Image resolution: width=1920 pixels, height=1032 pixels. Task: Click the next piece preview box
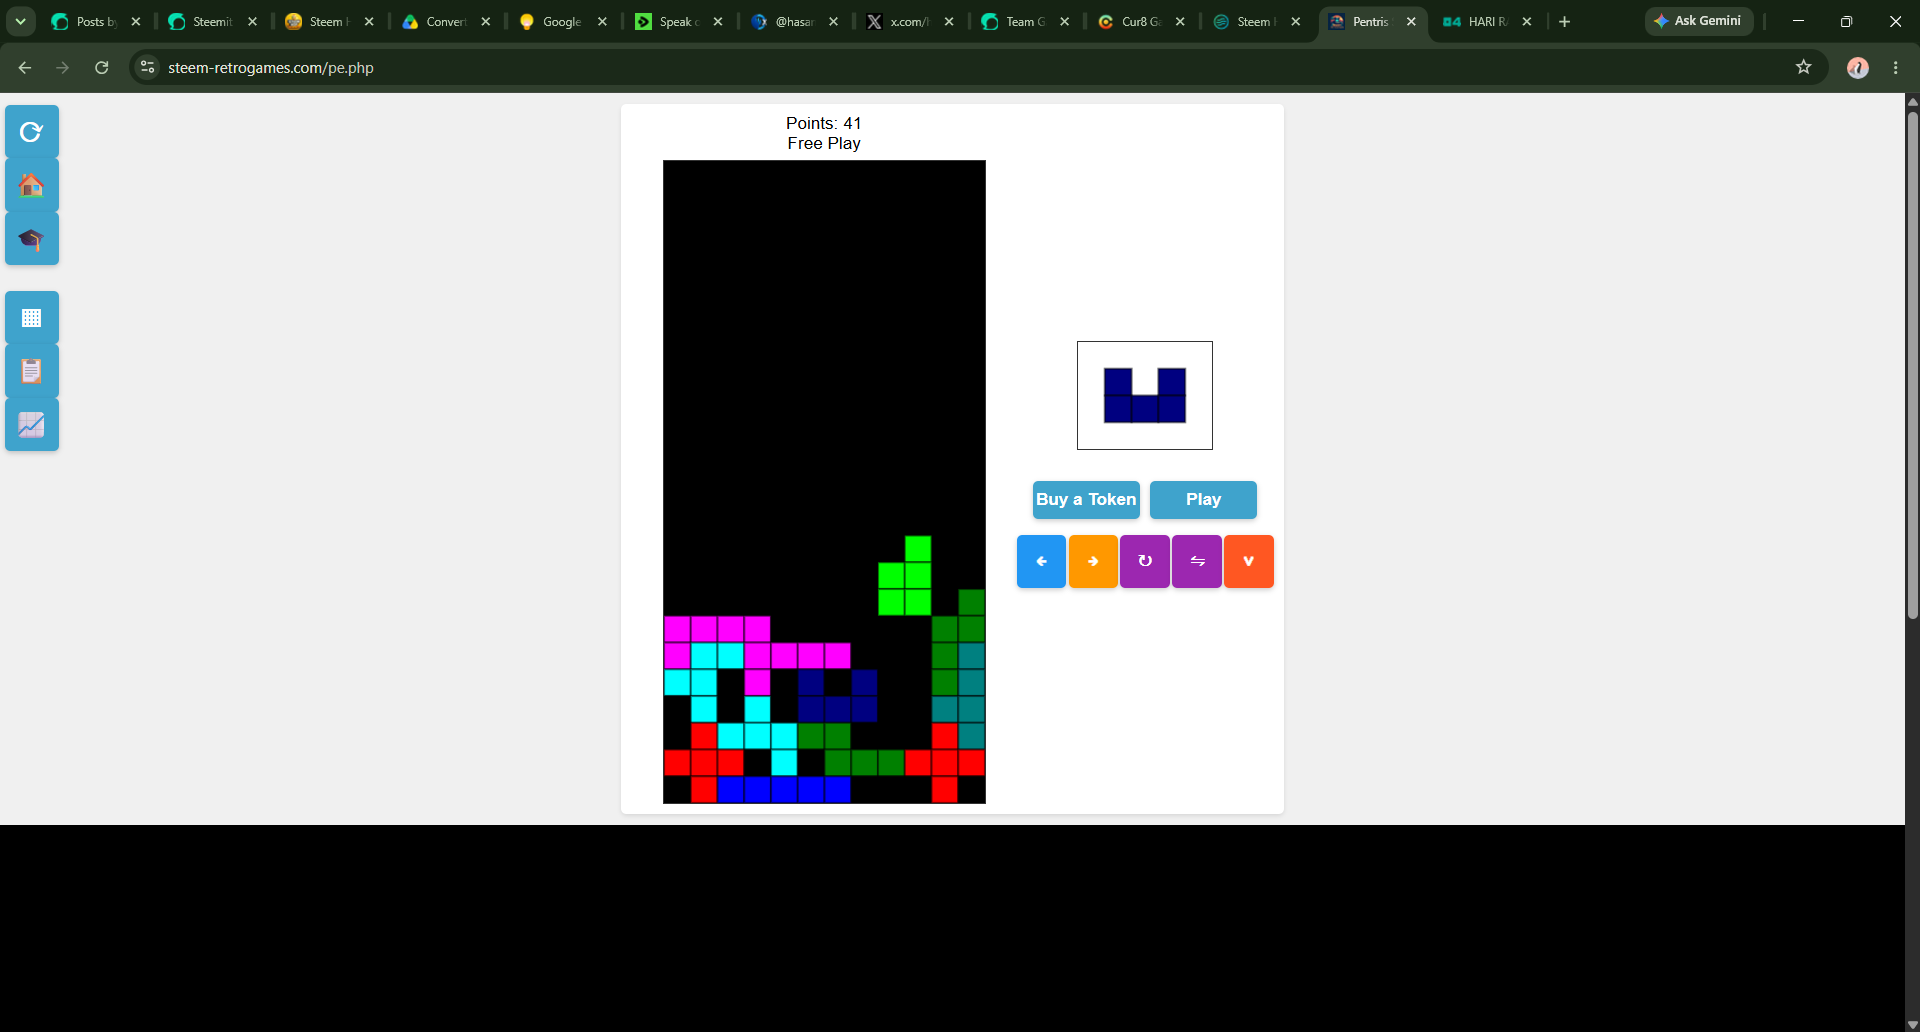pos(1145,395)
